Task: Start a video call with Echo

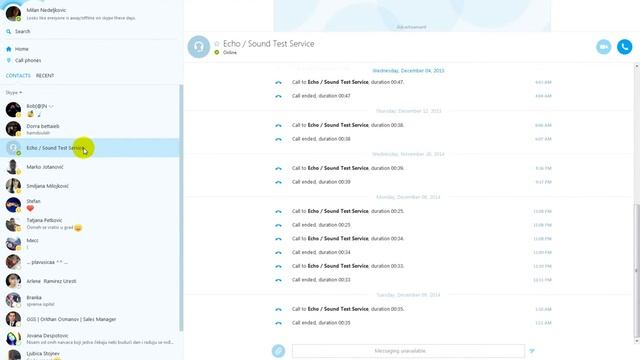Action: [x=603, y=47]
